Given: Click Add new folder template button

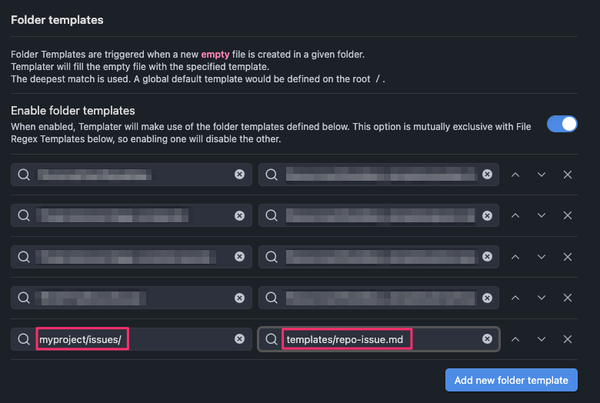Looking at the screenshot, I should click(x=511, y=380).
